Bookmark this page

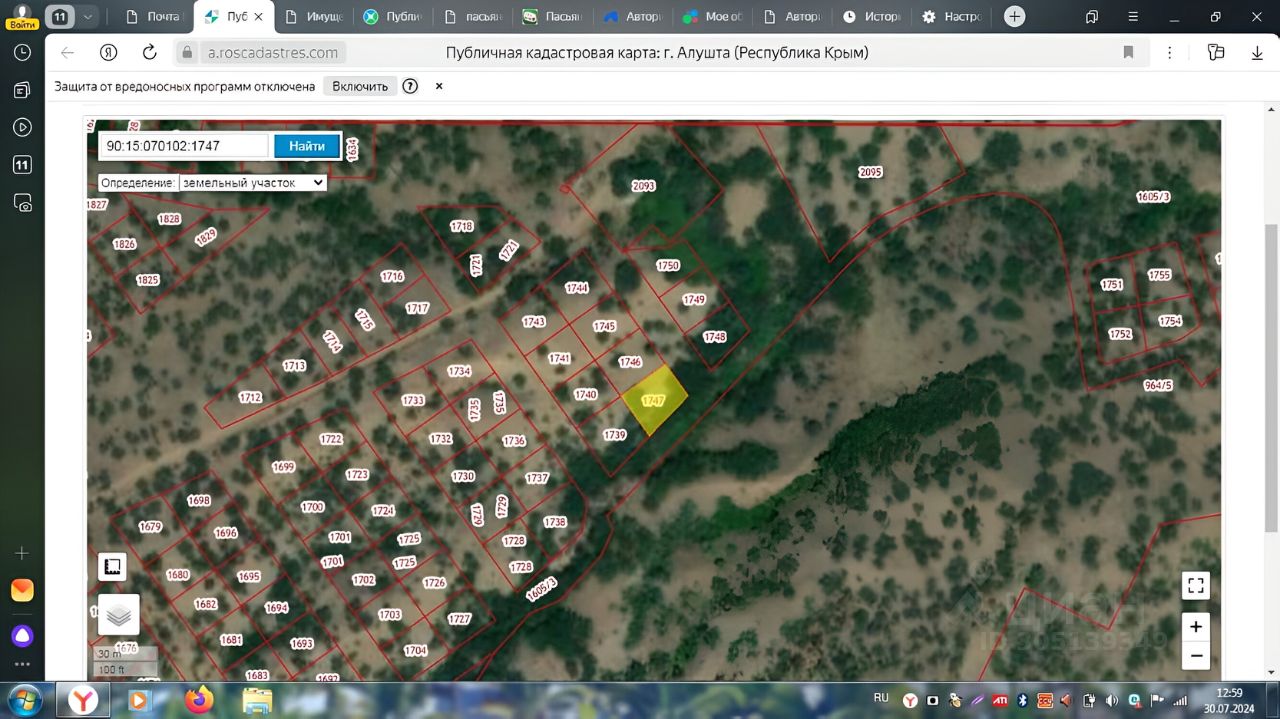coord(1128,53)
